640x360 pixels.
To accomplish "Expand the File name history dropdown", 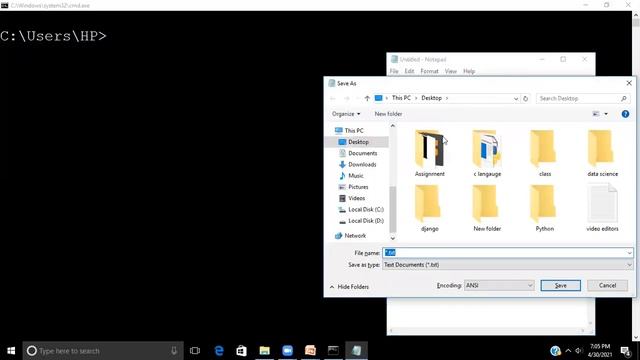I will point(629,253).
